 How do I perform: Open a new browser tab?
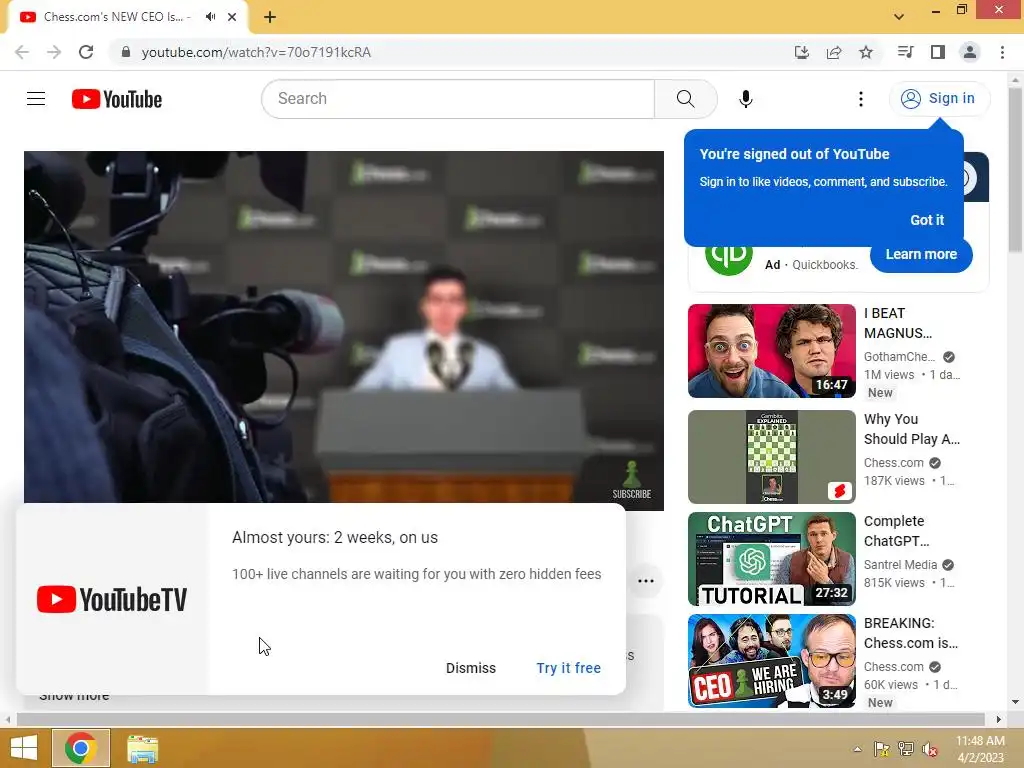(270, 17)
